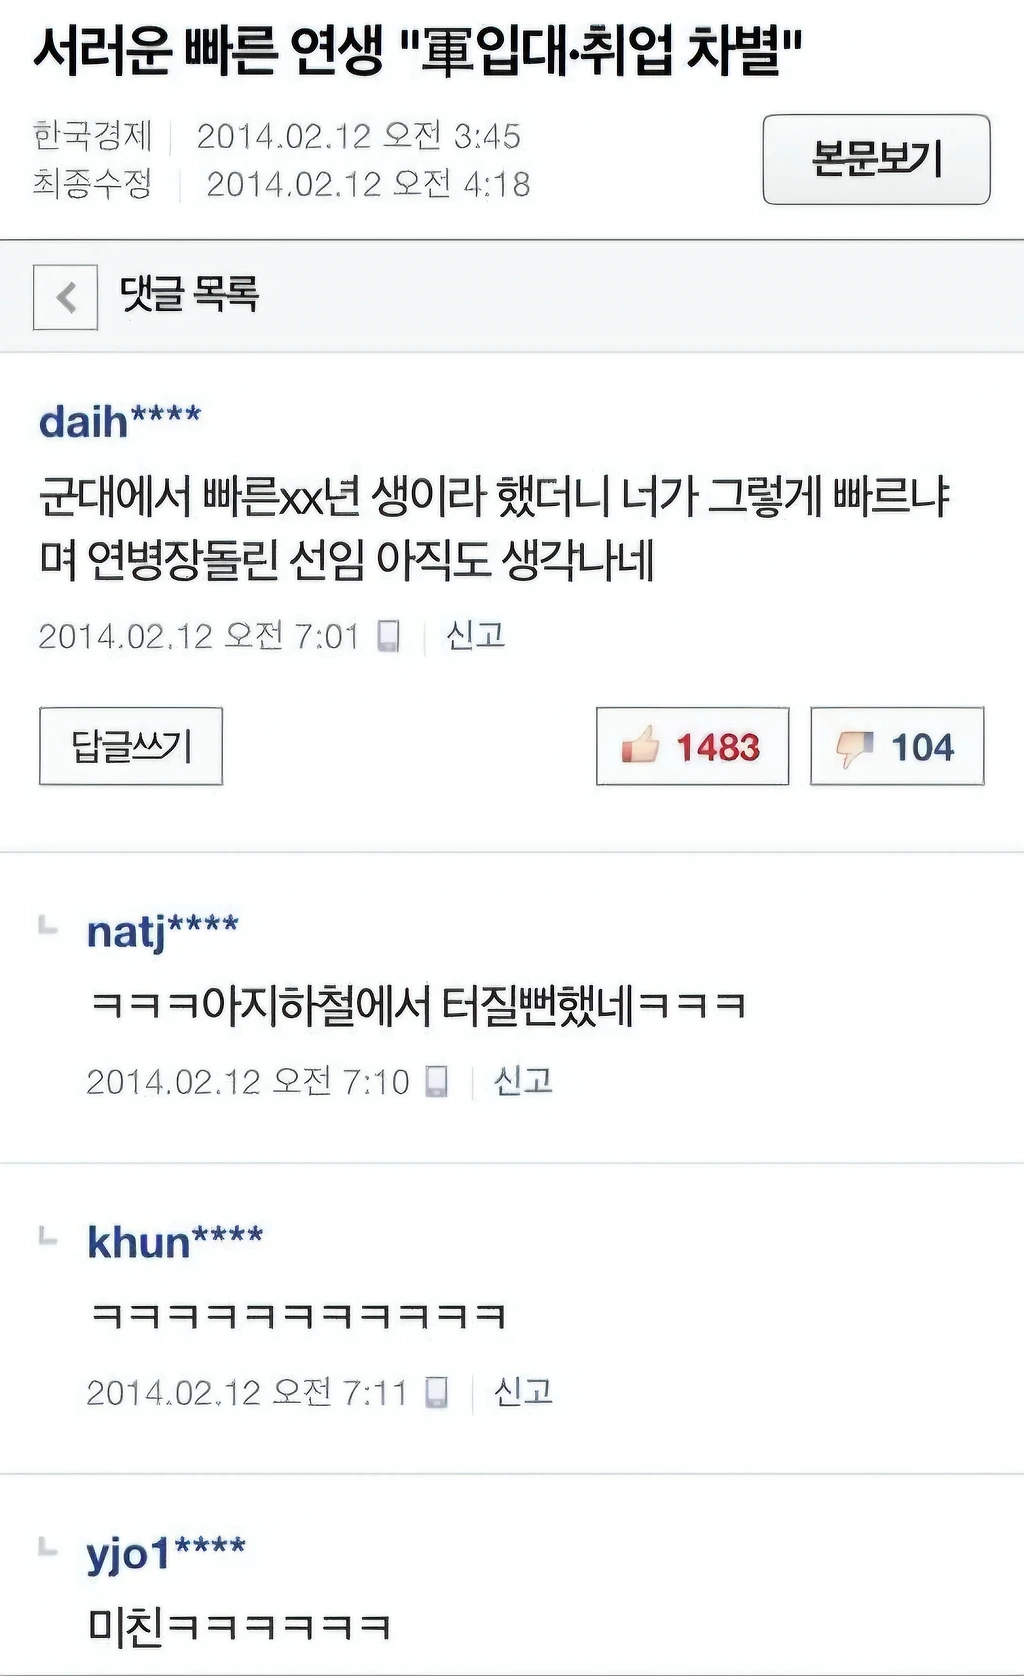This screenshot has height=1676, width=1024.
Task: Click the 댓글 목록 header label
Action: [x=189, y=294]
